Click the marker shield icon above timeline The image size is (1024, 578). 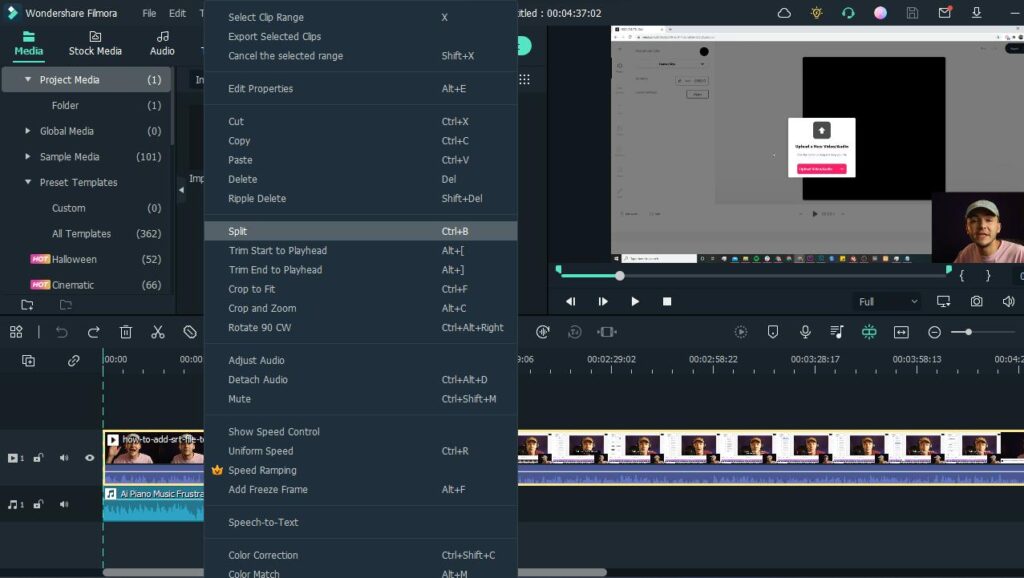coord(773,332)
